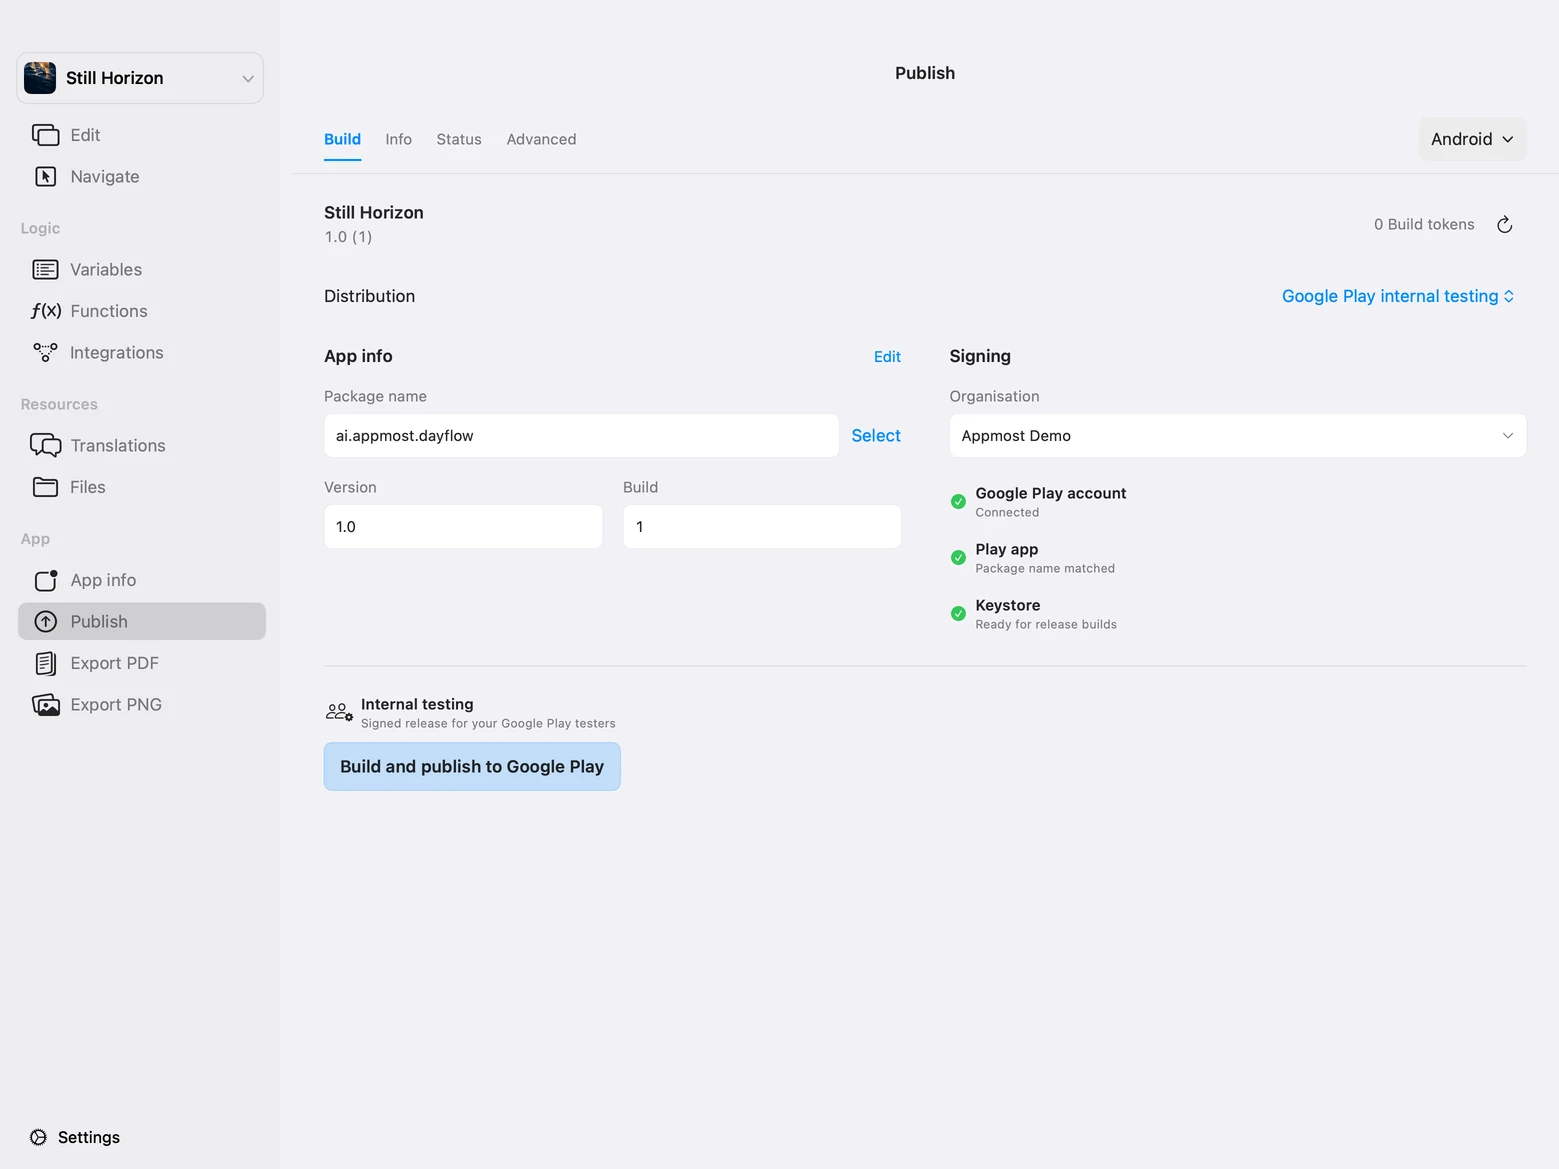This screenshot has width=1559, height=1169.
Task: Click the Package name input field
Action: pos(581,436)
